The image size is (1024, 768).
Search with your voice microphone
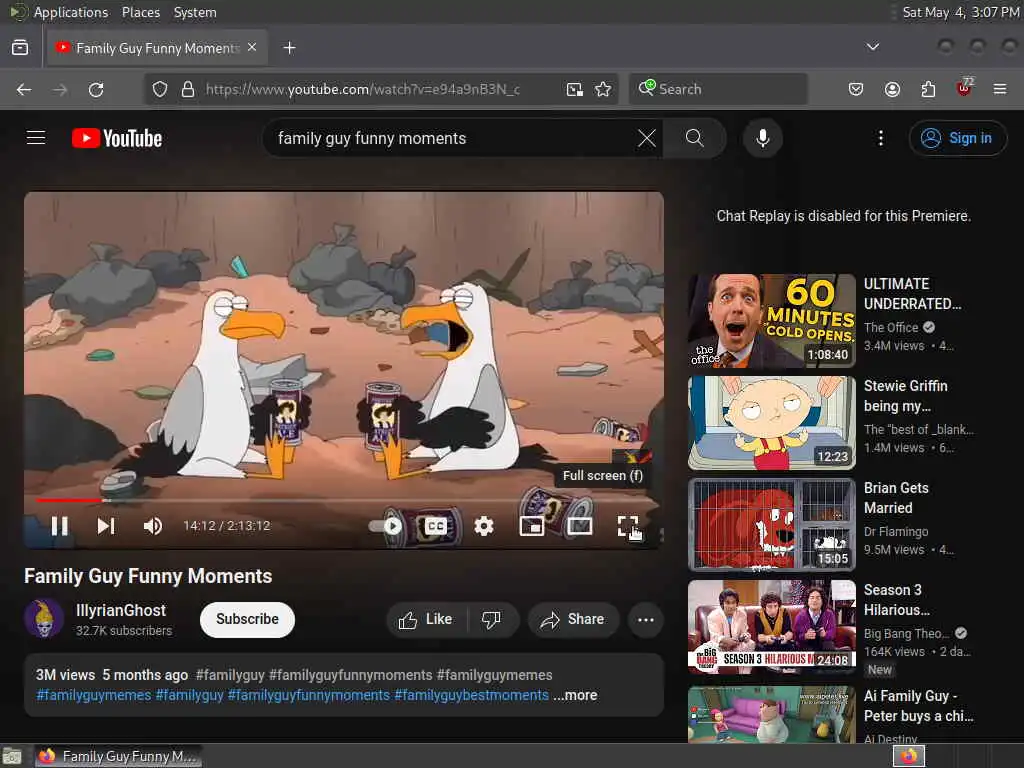pyautogui.click(x=763, y=138)
